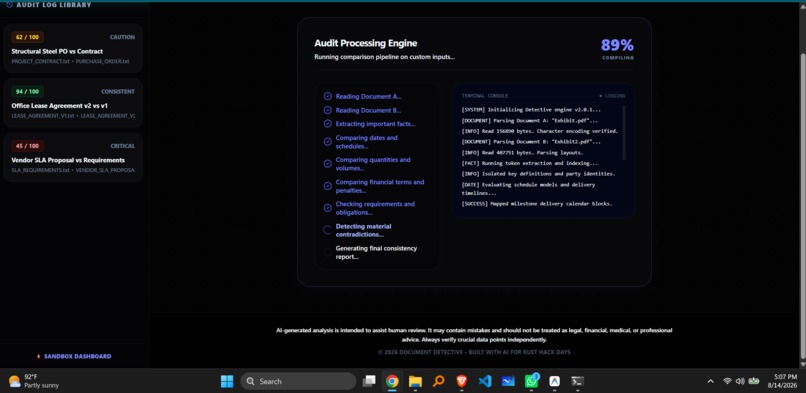Screen dimensions: 806x393
Task: Click checkmark icon for Comparing financial terms
Action: coord(327,186)
